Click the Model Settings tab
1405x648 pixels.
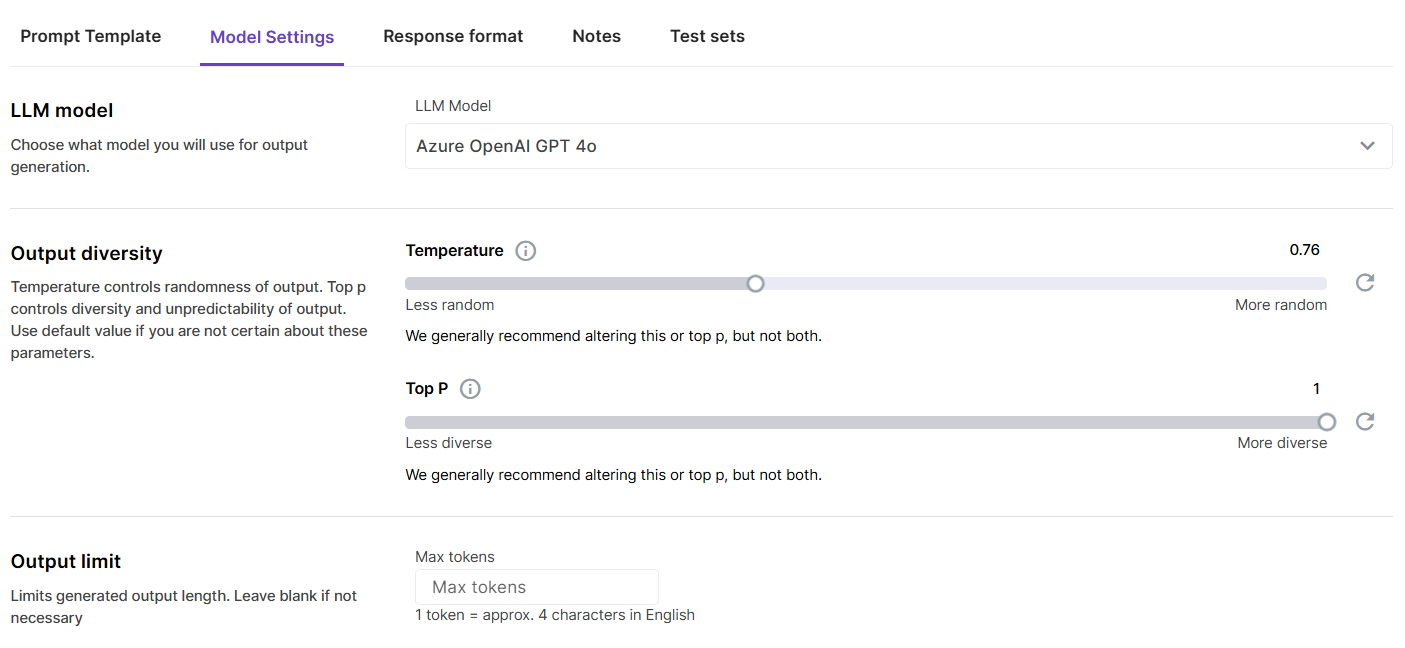272,37
